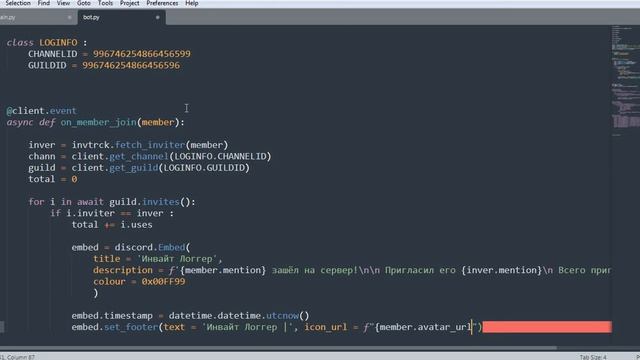This screenshot has width=640, height=360.
Task: Click the horizontal scrollbar at bottom of editor
Action: (278, 348)
